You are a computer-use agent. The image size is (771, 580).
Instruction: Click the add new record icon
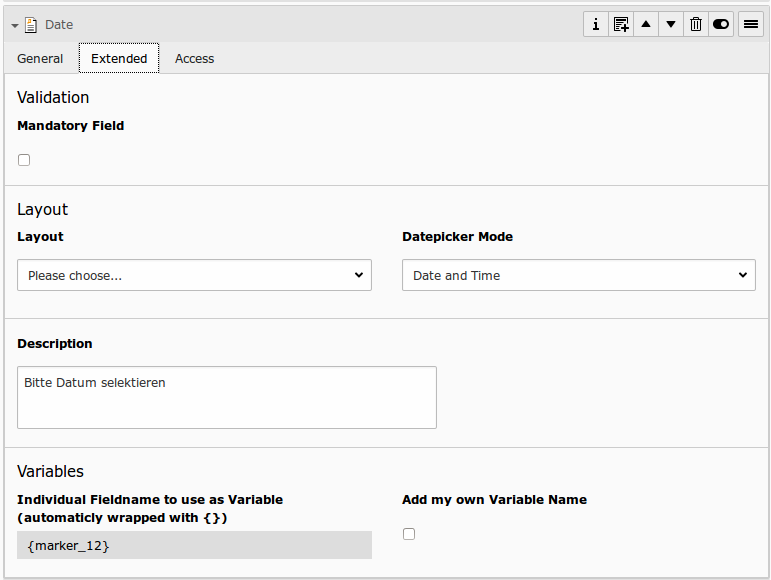pyautogui.click(x=621, y=25)
